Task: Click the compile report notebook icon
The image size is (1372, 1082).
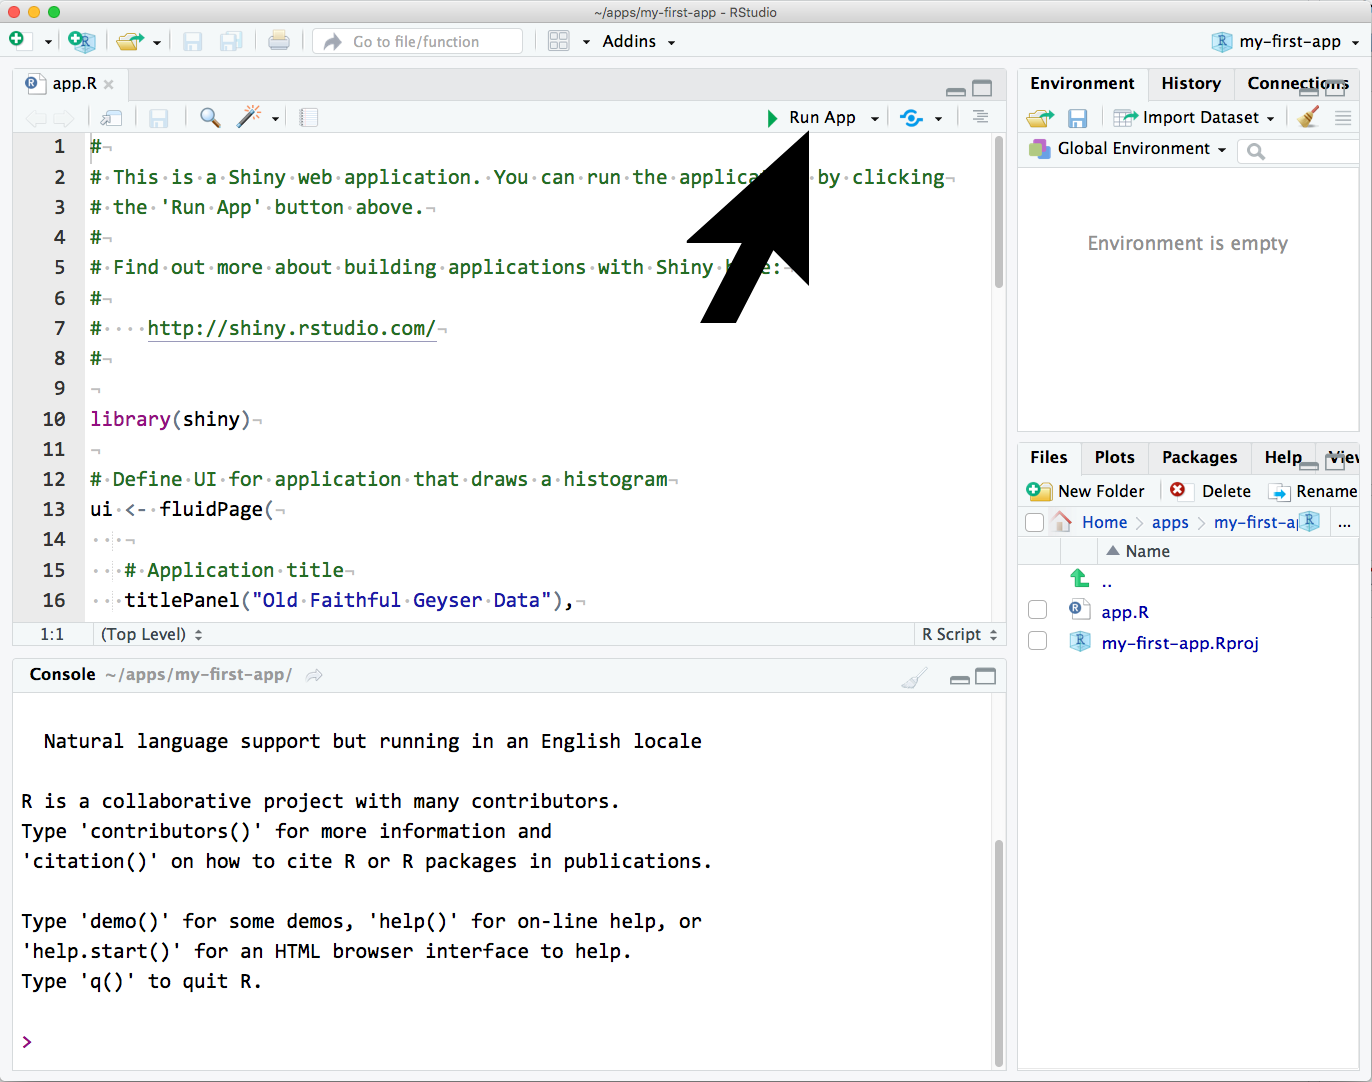Action: 309,117
